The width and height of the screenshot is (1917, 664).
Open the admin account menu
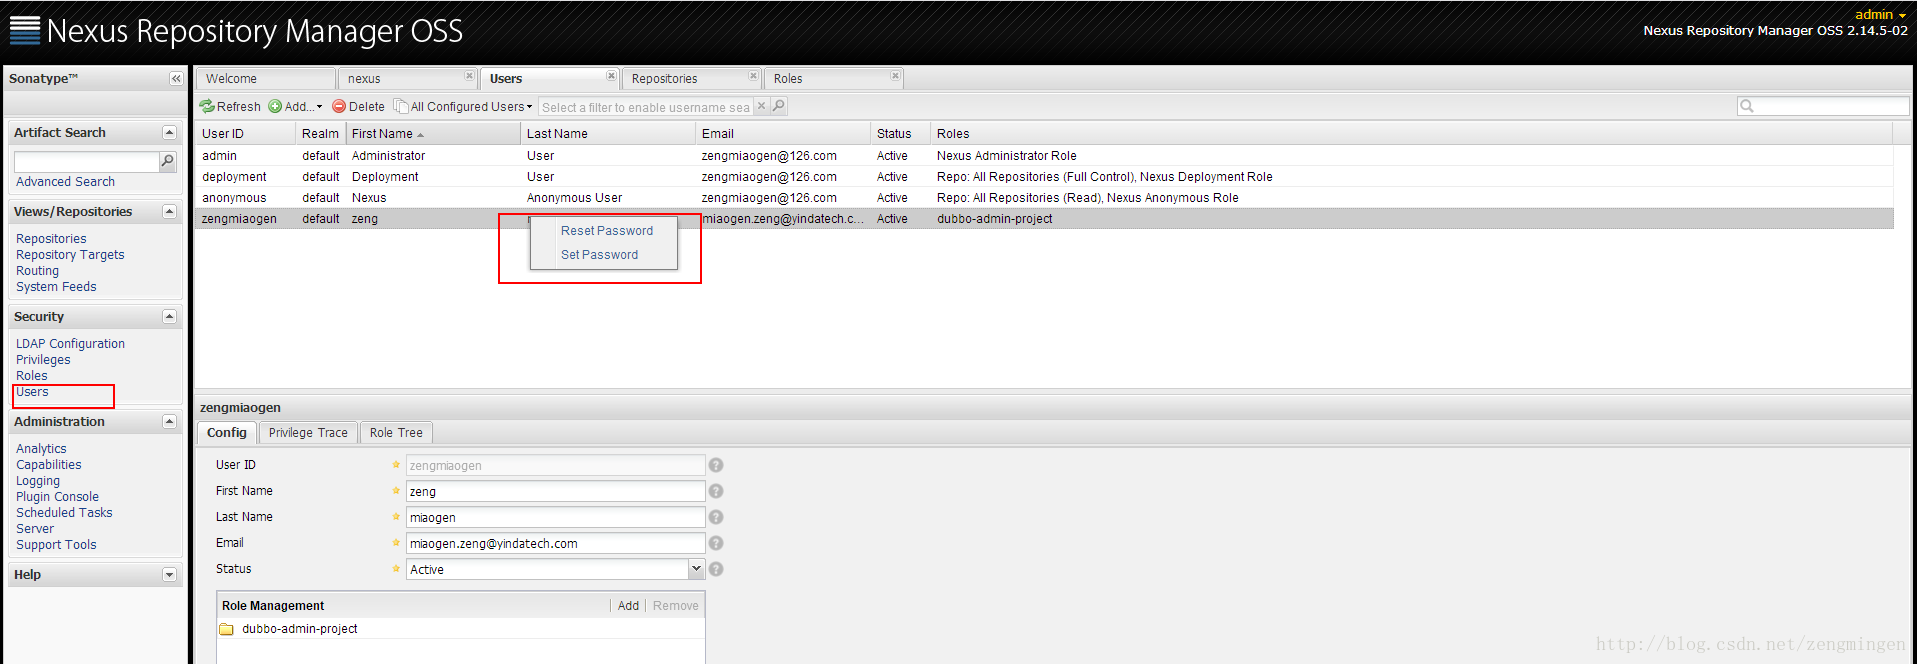point(1880,14)
